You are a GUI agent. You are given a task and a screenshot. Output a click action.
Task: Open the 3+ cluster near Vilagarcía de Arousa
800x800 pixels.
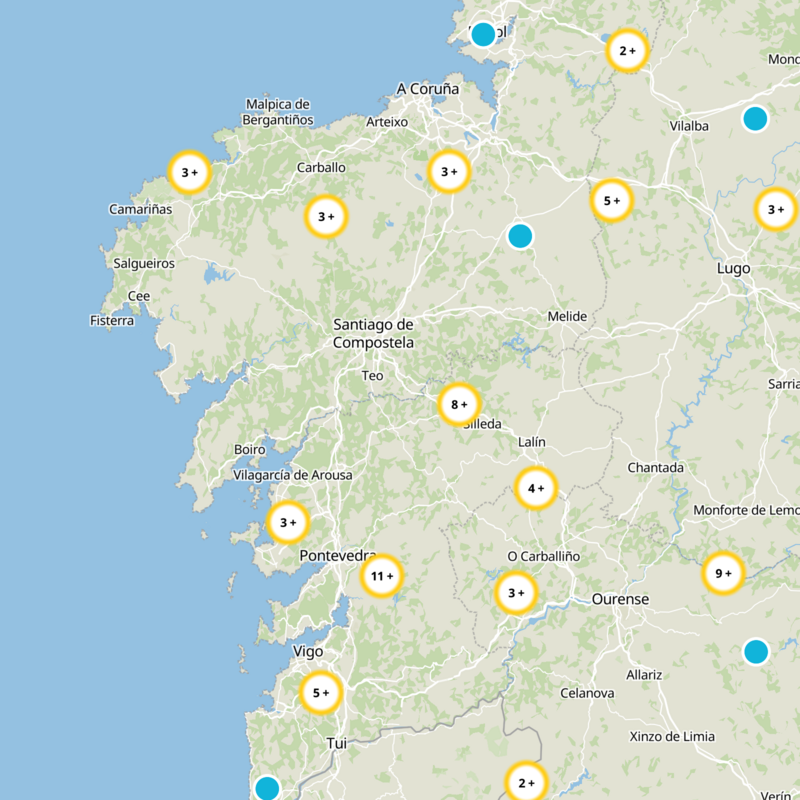coord(288,522)
